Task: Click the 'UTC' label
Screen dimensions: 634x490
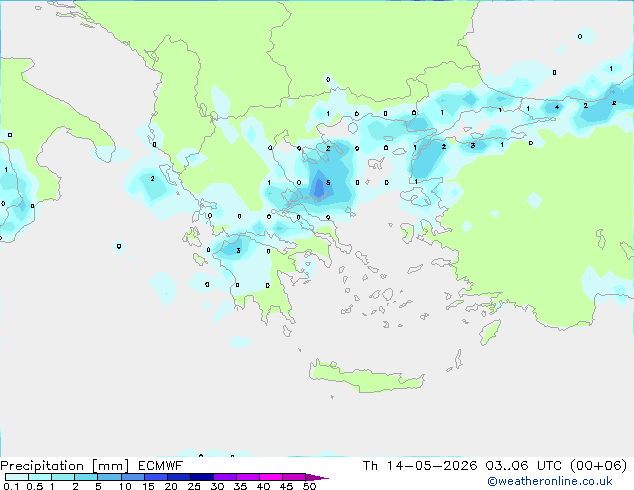Action: (549, 466)
